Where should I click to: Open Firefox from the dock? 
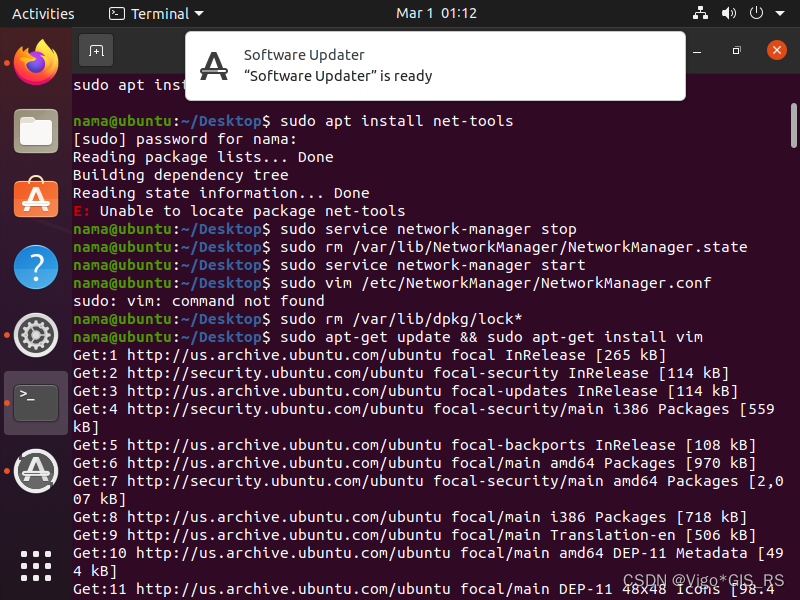coord(36,63)
